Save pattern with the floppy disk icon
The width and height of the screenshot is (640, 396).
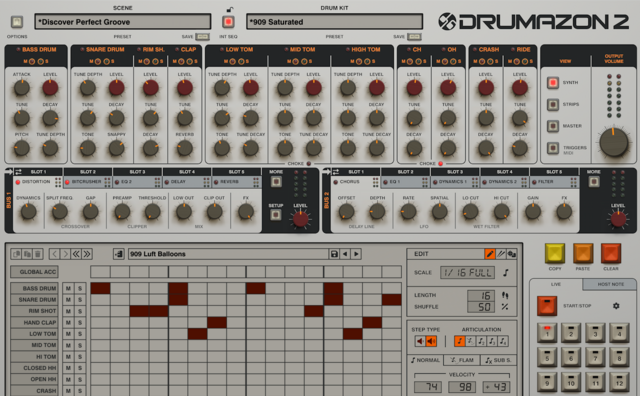click(334, 254)
